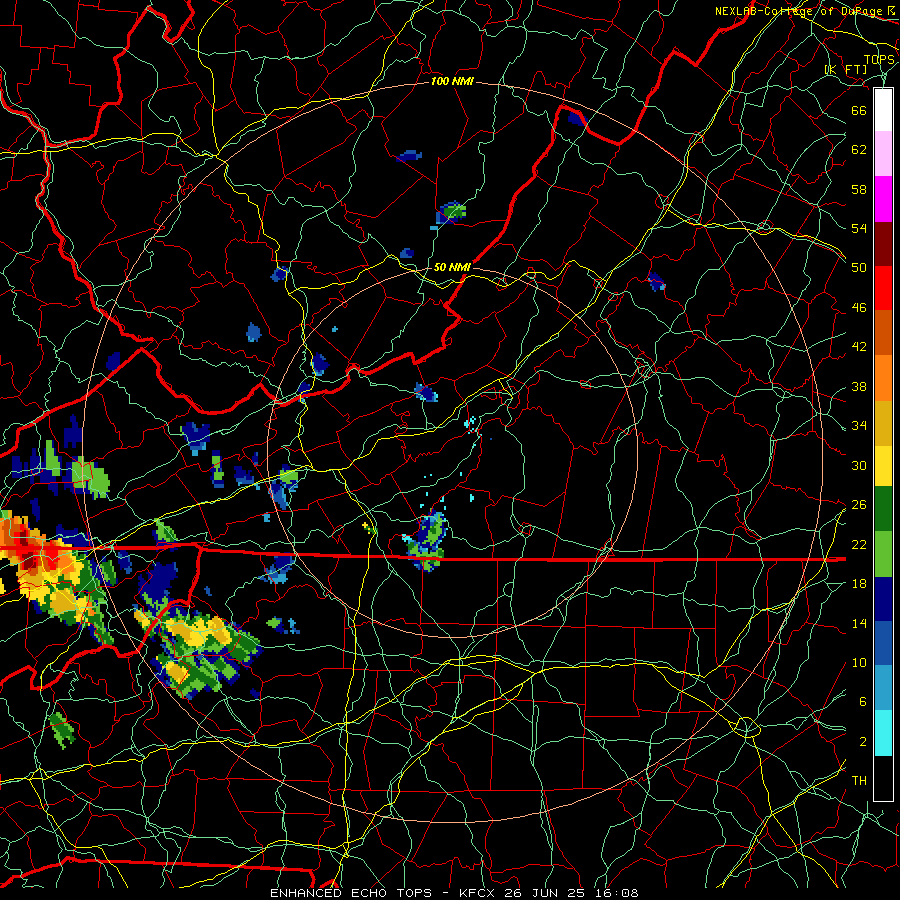Click the 'NEXLAB-College of DuPage' credit text
The image size is (900, 900).
(798, 11)
